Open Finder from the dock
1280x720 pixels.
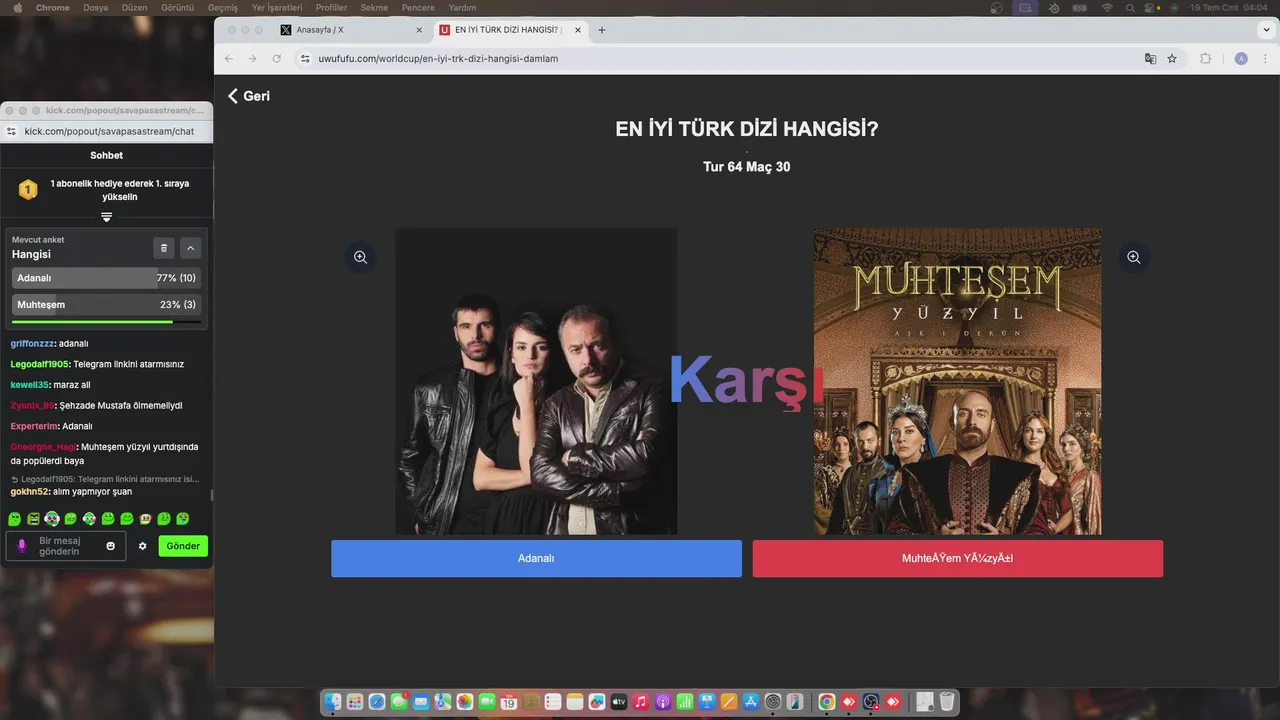click(333, 702)
